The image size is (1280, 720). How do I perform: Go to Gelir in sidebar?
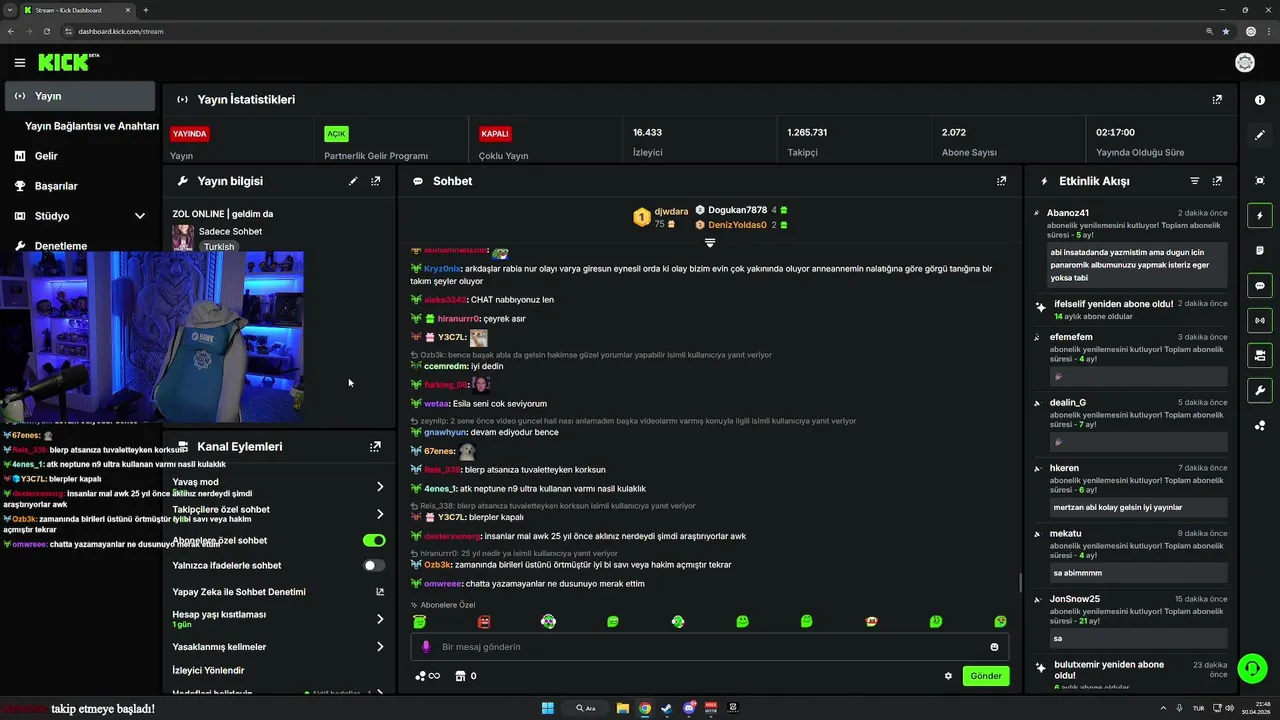pos(46,156)
